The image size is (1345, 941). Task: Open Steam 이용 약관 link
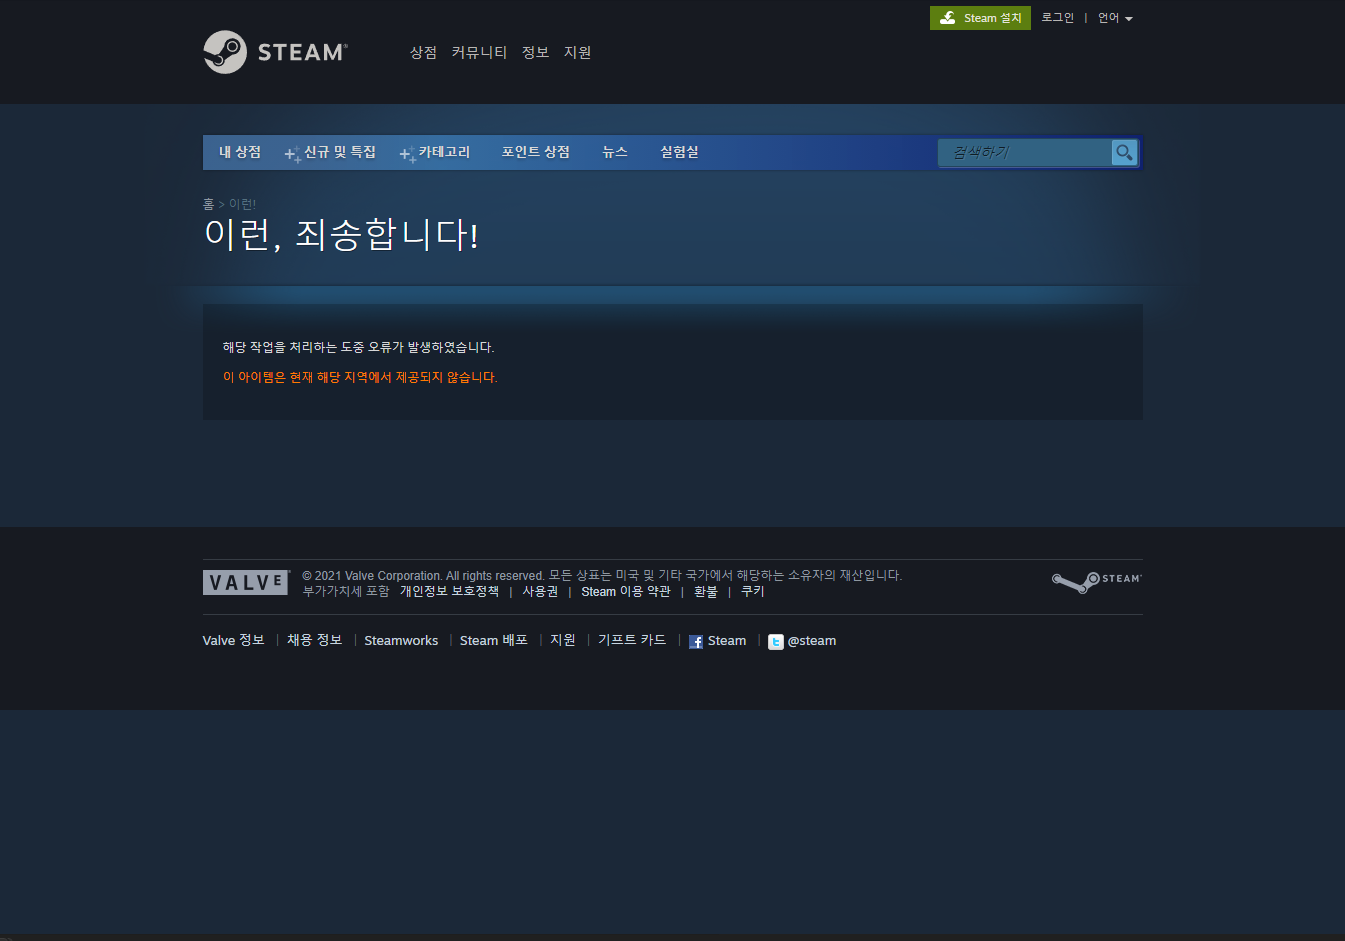626,591
